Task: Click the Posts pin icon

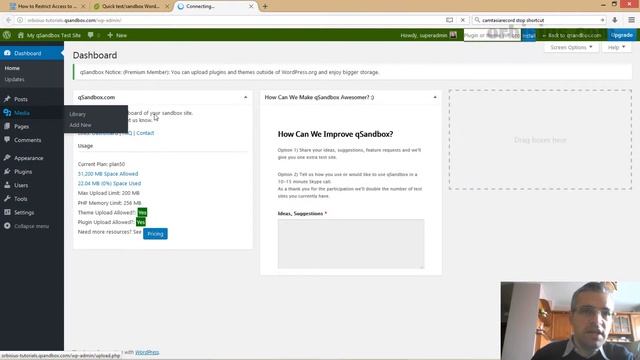Action: 7,99
